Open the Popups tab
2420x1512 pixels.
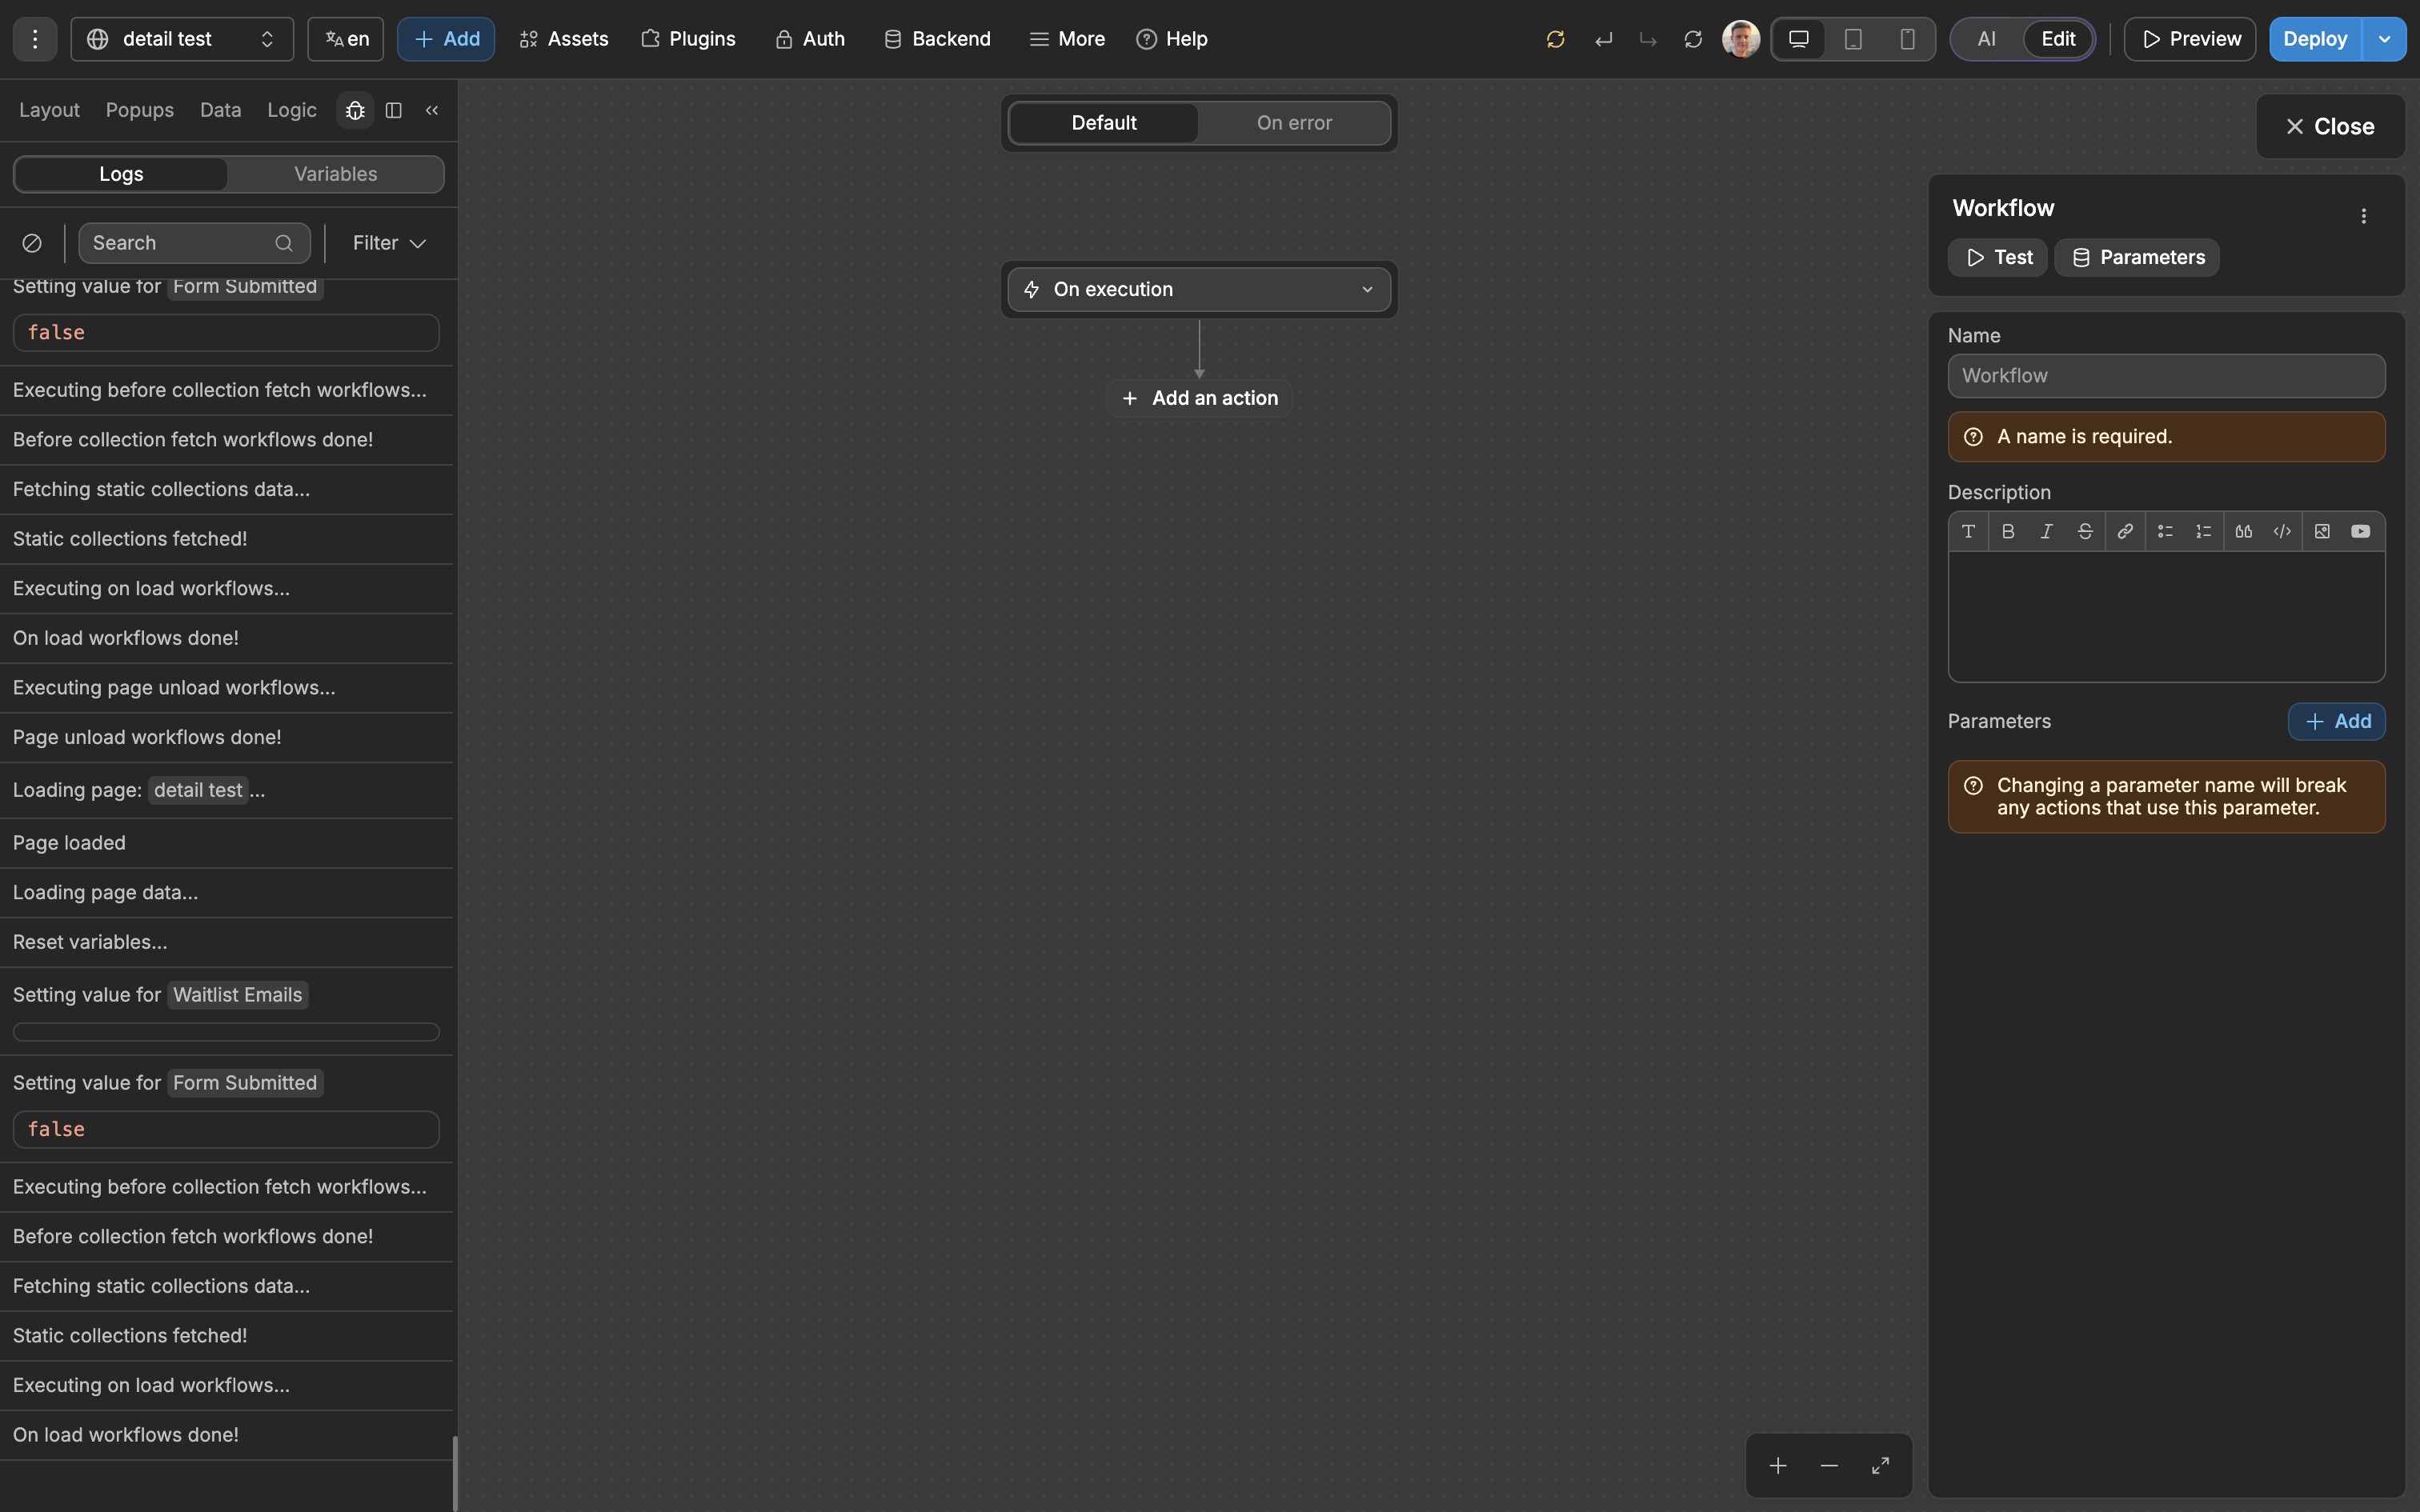(x=140, y=110)
